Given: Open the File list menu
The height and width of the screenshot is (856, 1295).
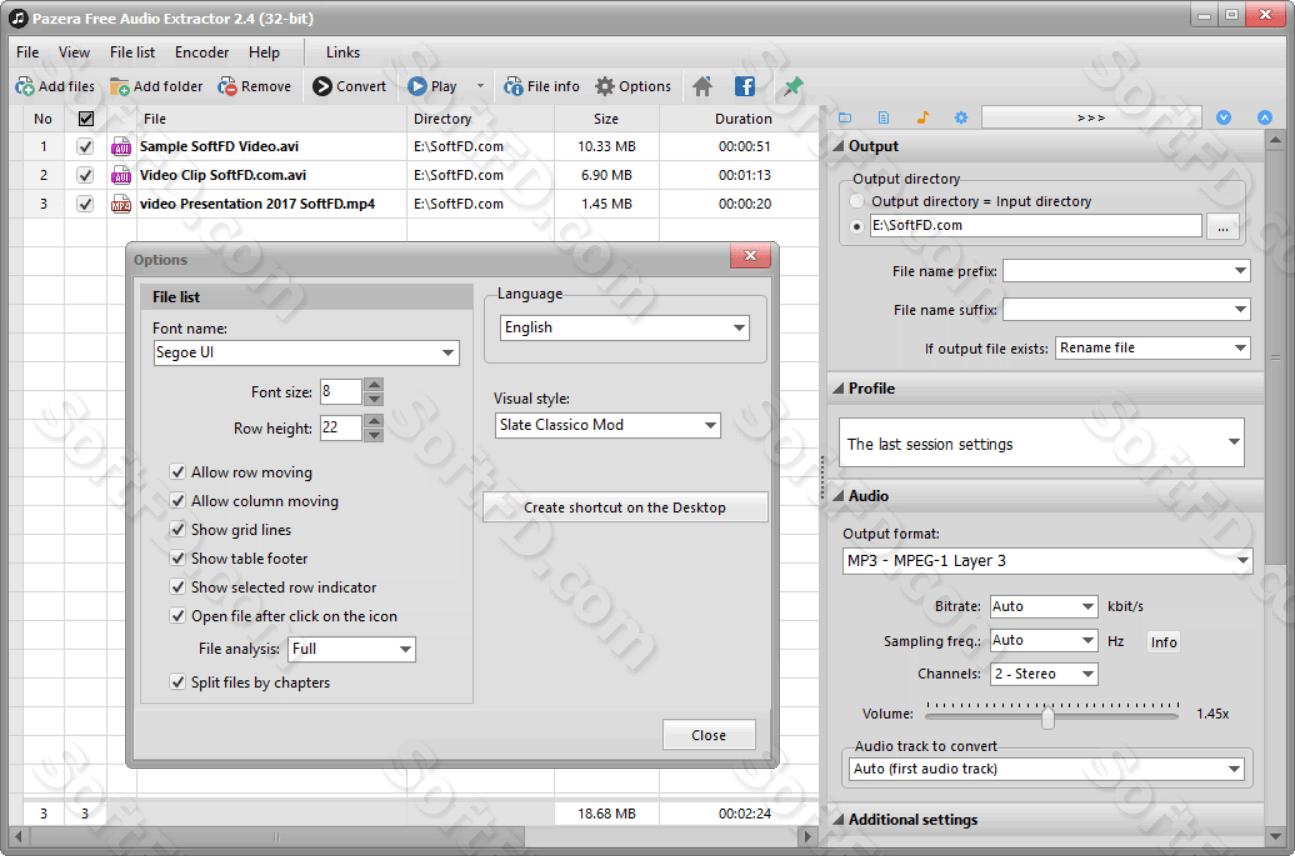Looking at the screenshot, I should tap(131, 52).
